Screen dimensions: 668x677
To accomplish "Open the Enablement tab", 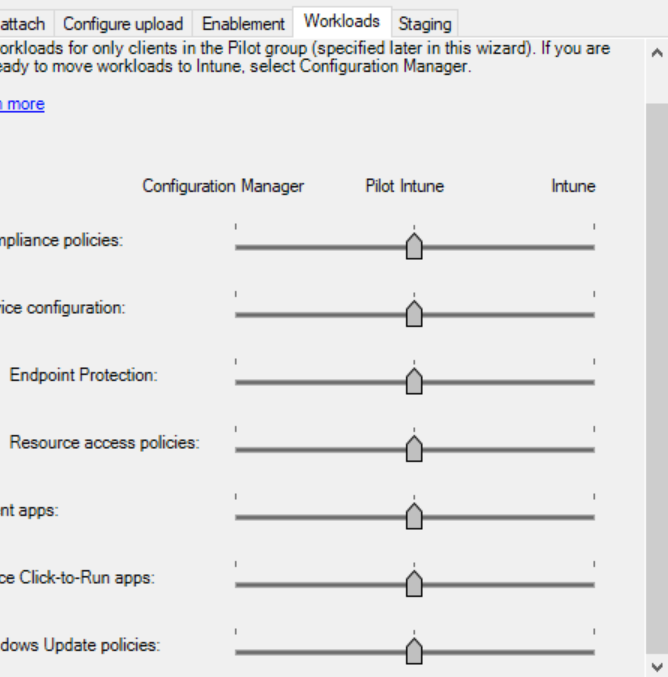I will 243,24.
